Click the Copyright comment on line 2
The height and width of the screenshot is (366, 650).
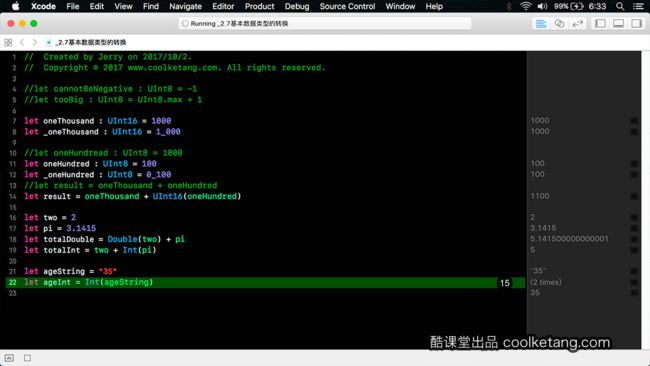pyautogui.click(x=175, y=68)
